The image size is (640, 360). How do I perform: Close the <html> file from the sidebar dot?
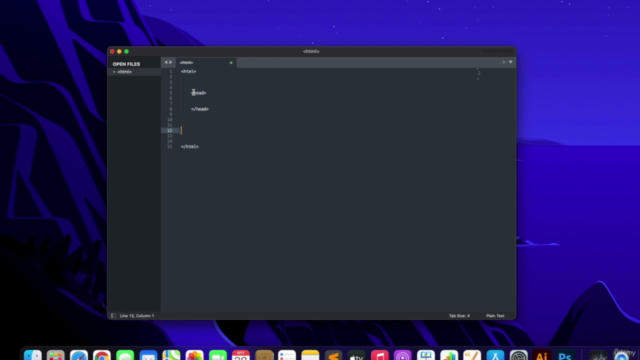tap(114, 72)
